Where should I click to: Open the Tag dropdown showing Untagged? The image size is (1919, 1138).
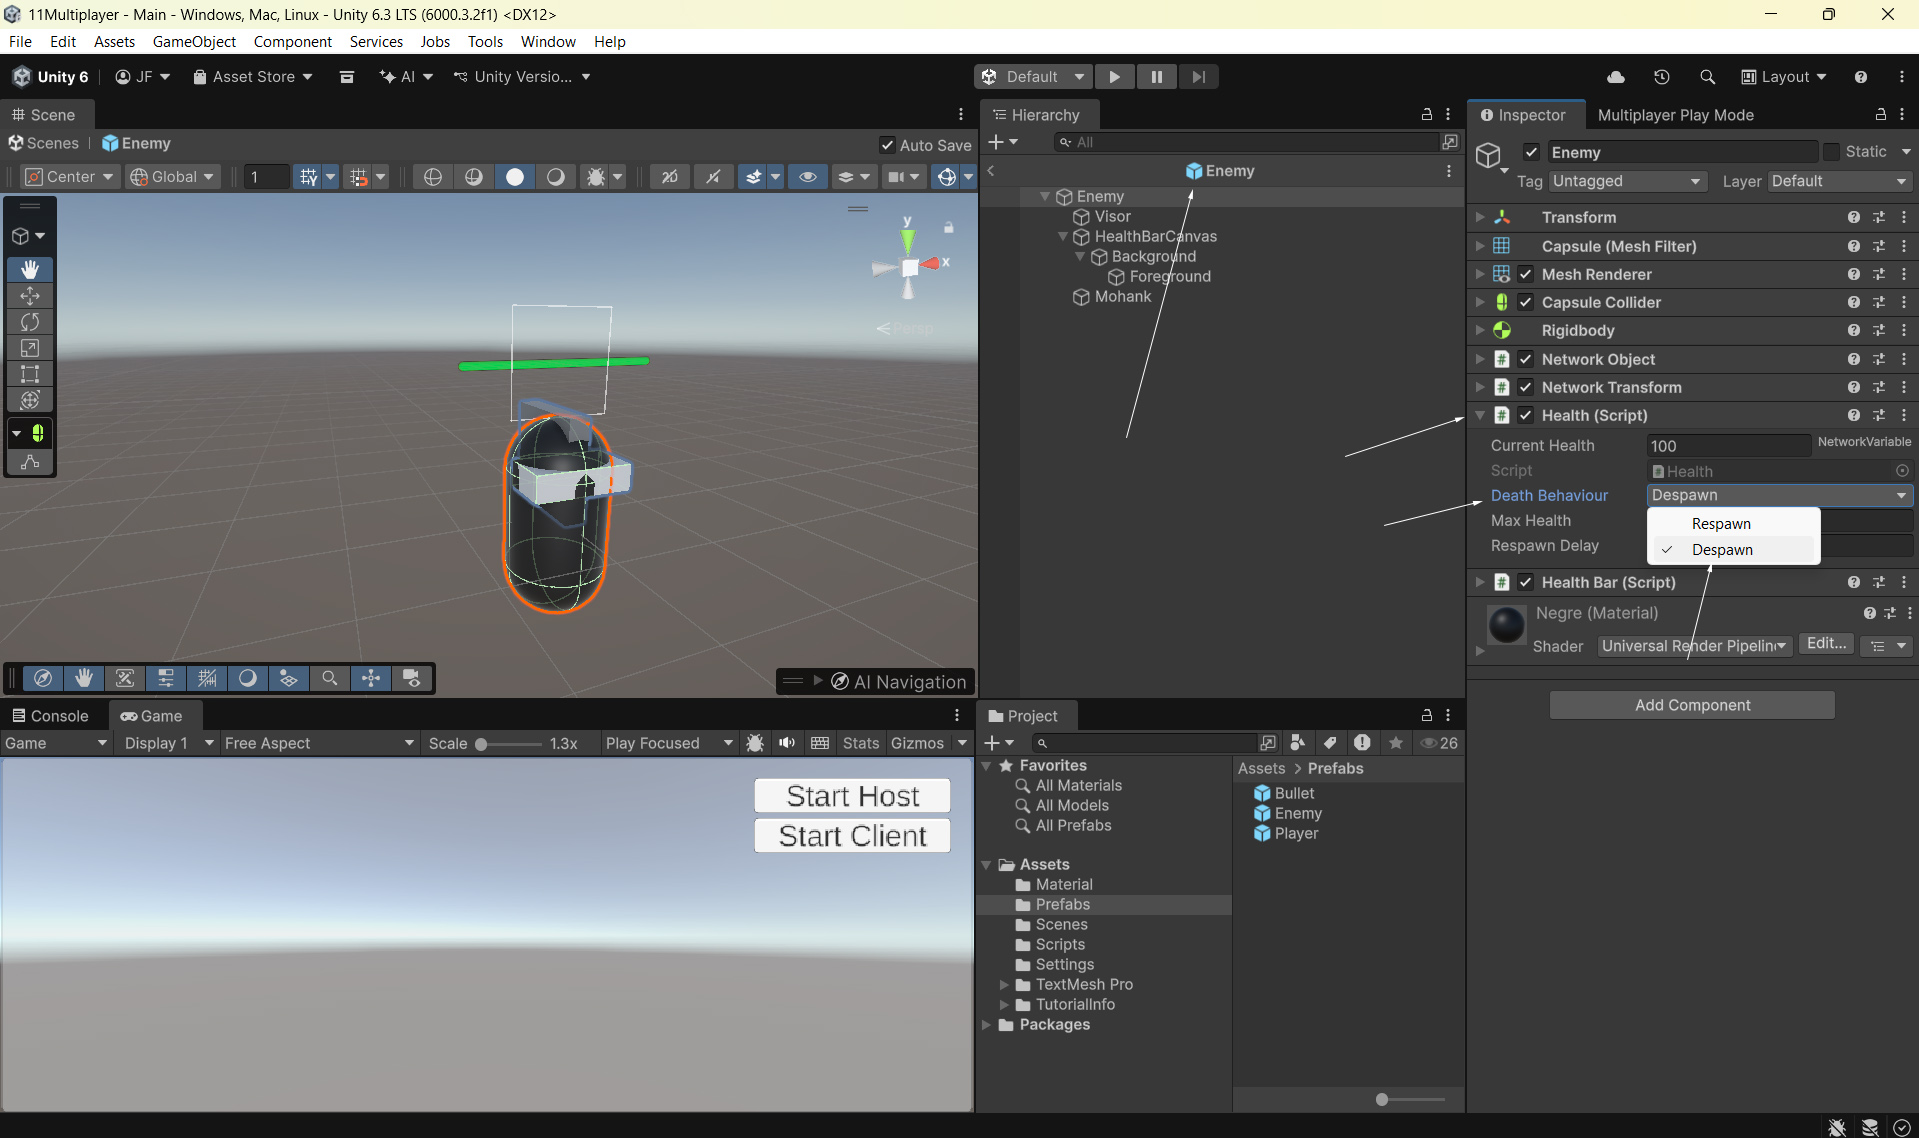coord(1625,181)
